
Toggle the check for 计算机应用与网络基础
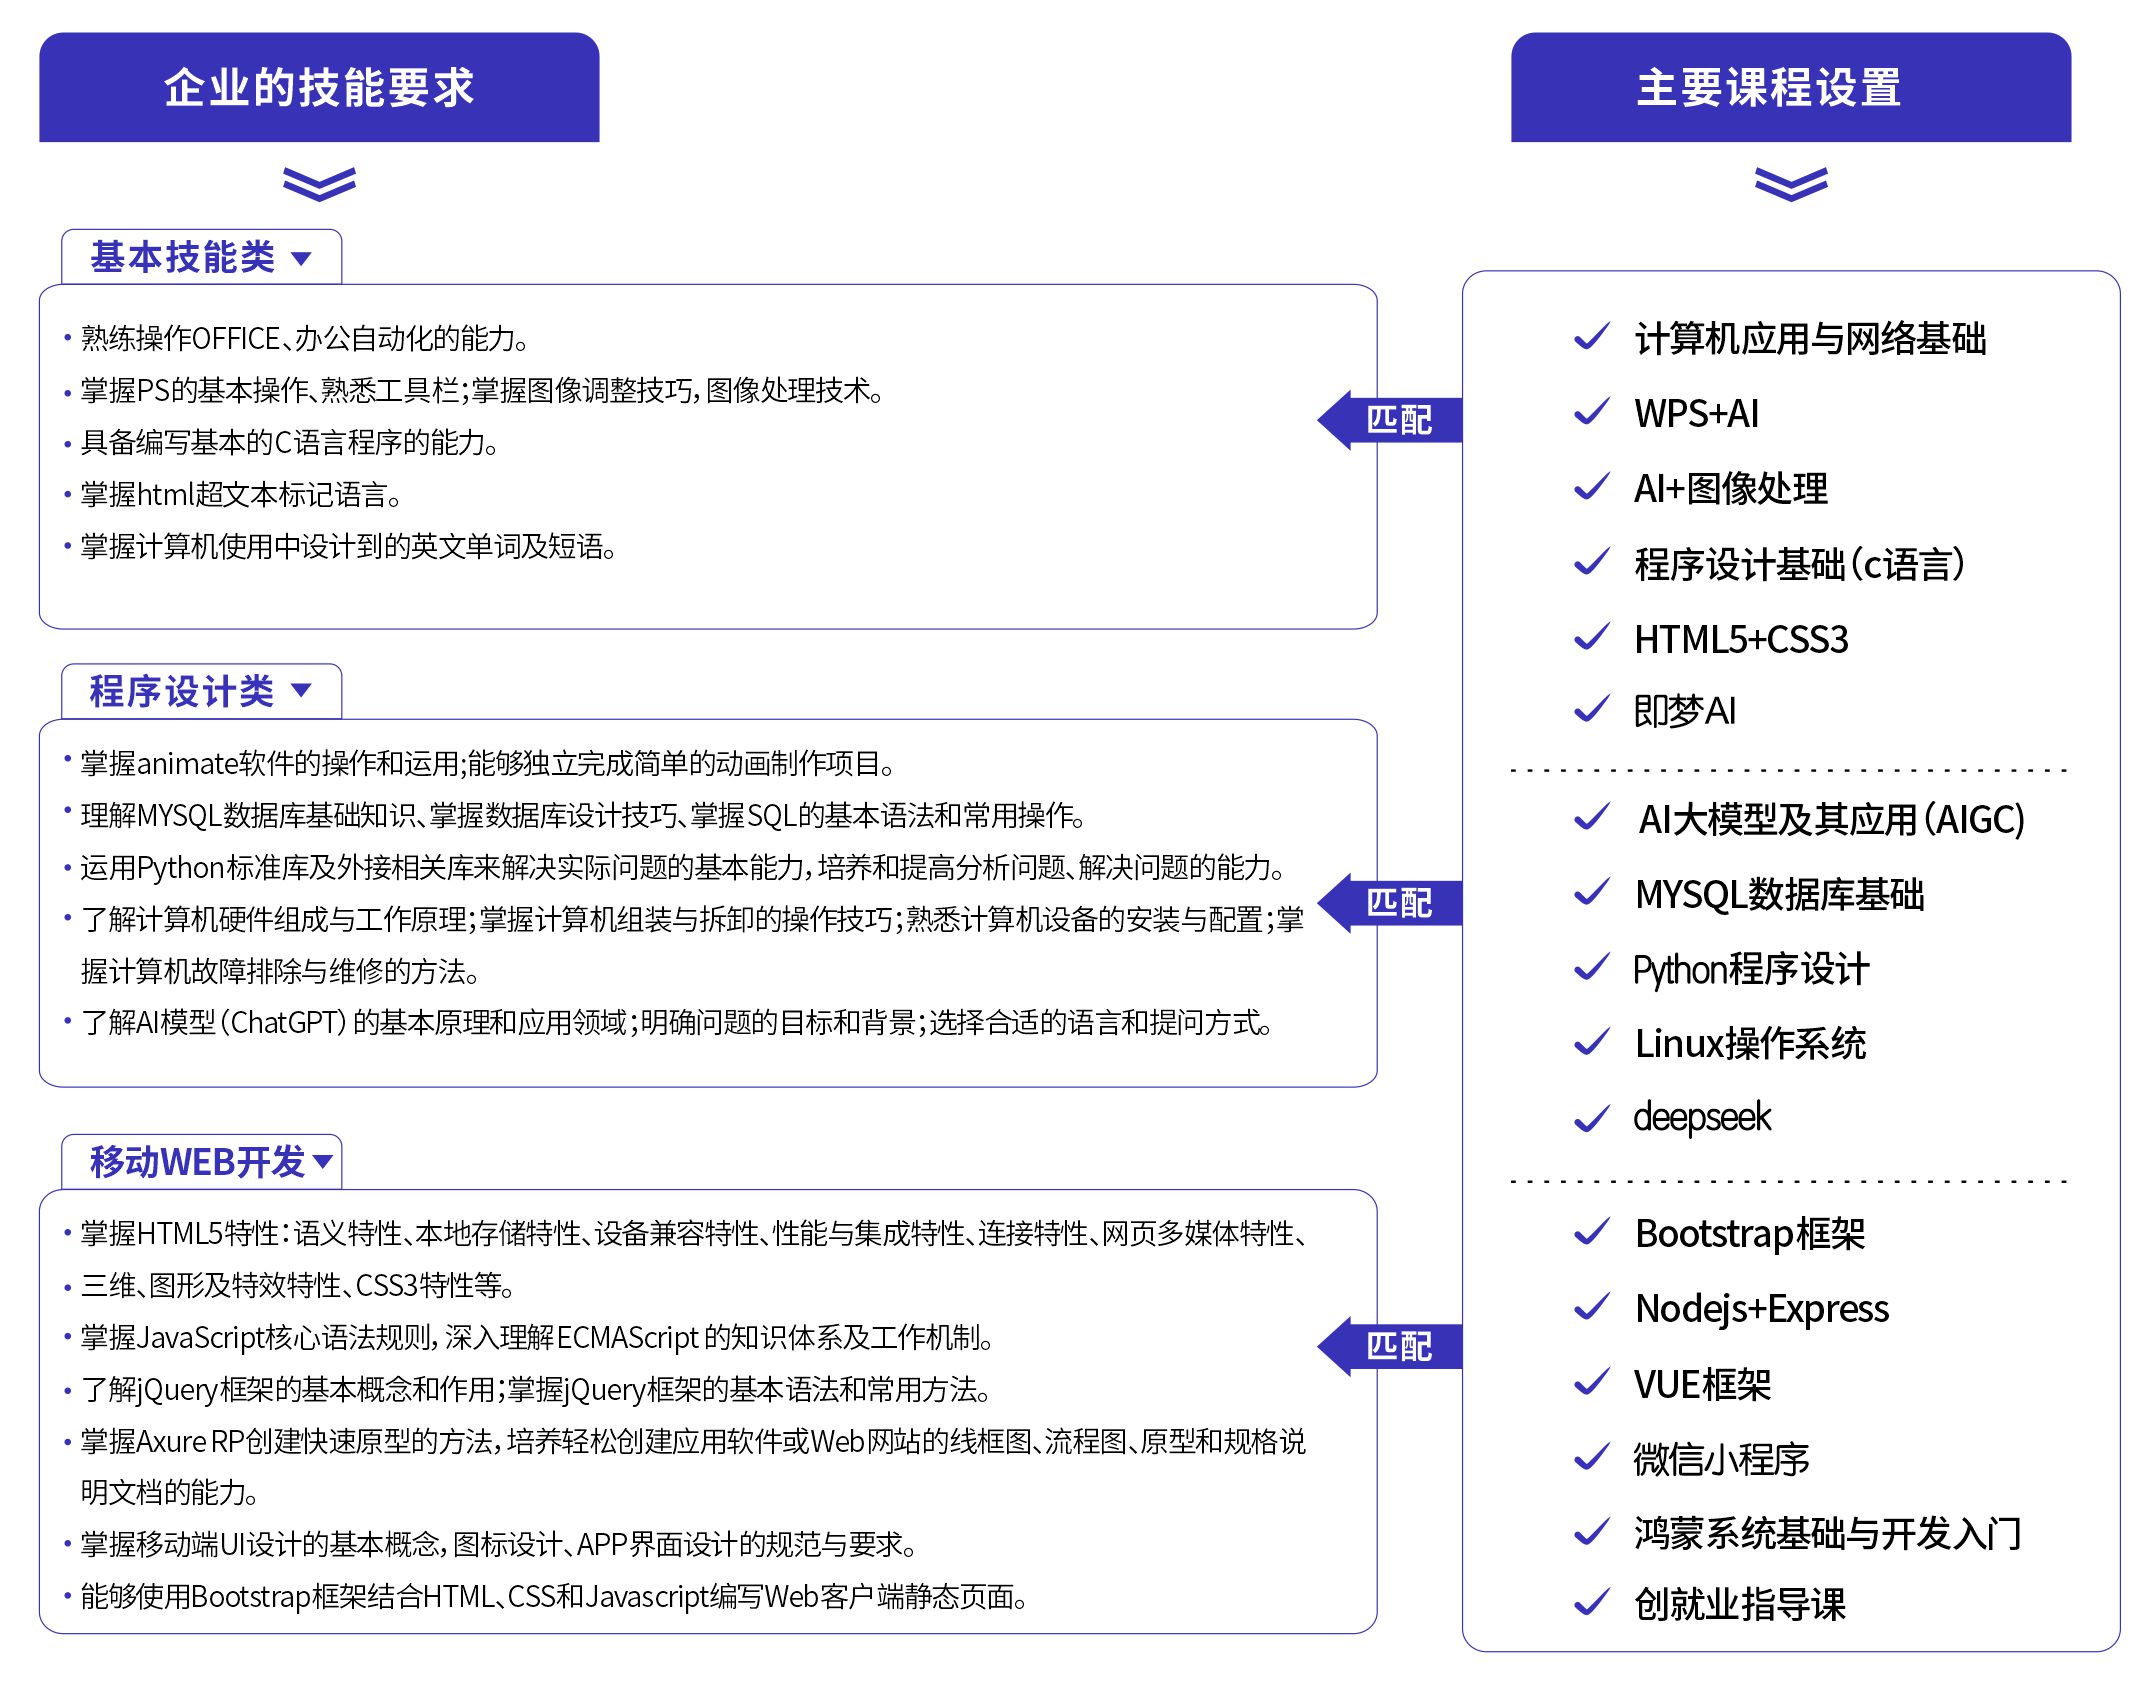click(x=1591, y=338)
